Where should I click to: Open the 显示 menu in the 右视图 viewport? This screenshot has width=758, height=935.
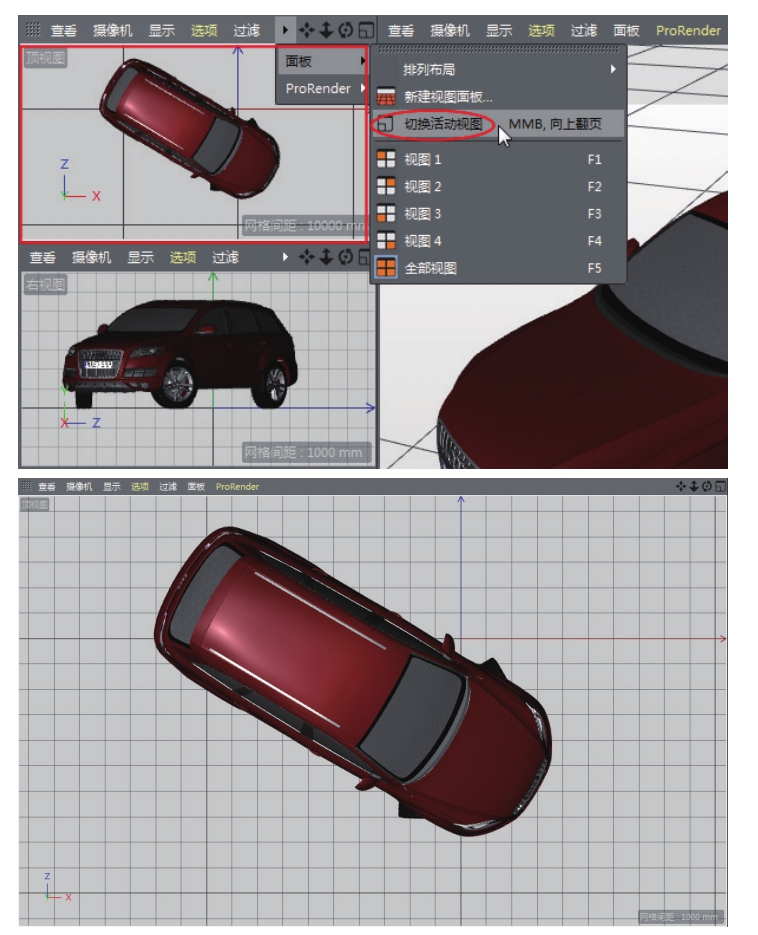click(140, 258)
